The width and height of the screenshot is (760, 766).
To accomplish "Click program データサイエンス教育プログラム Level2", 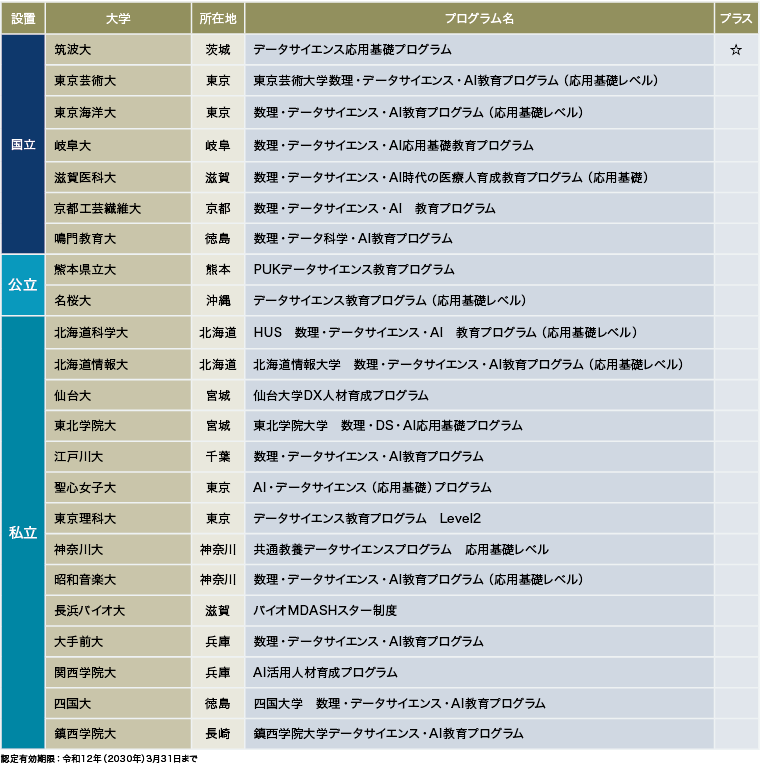I will (x=367, y=519).
